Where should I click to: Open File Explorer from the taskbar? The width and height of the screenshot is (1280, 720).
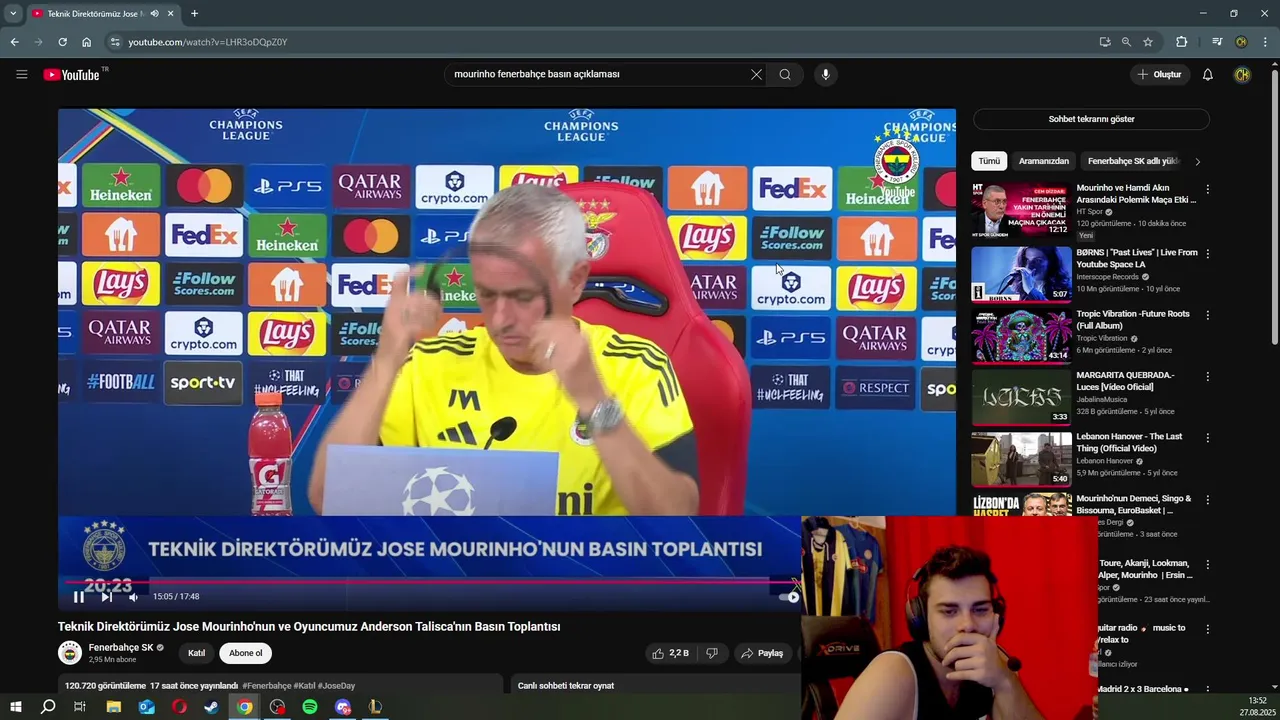[114, 707]
